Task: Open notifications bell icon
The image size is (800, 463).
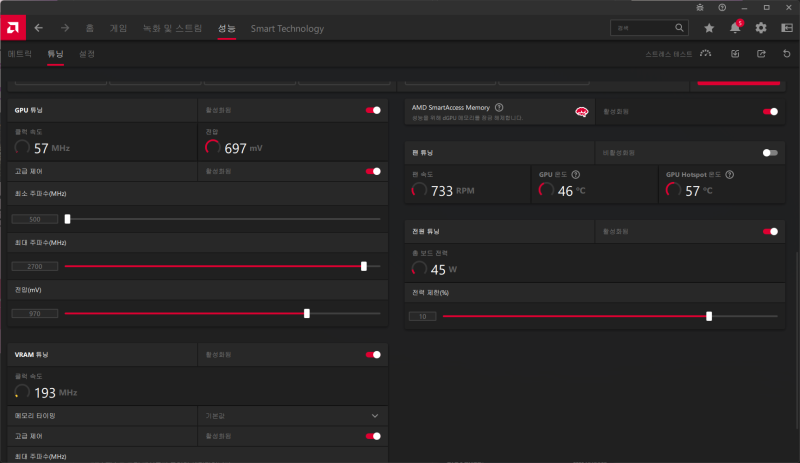Action: pos(735,28)
